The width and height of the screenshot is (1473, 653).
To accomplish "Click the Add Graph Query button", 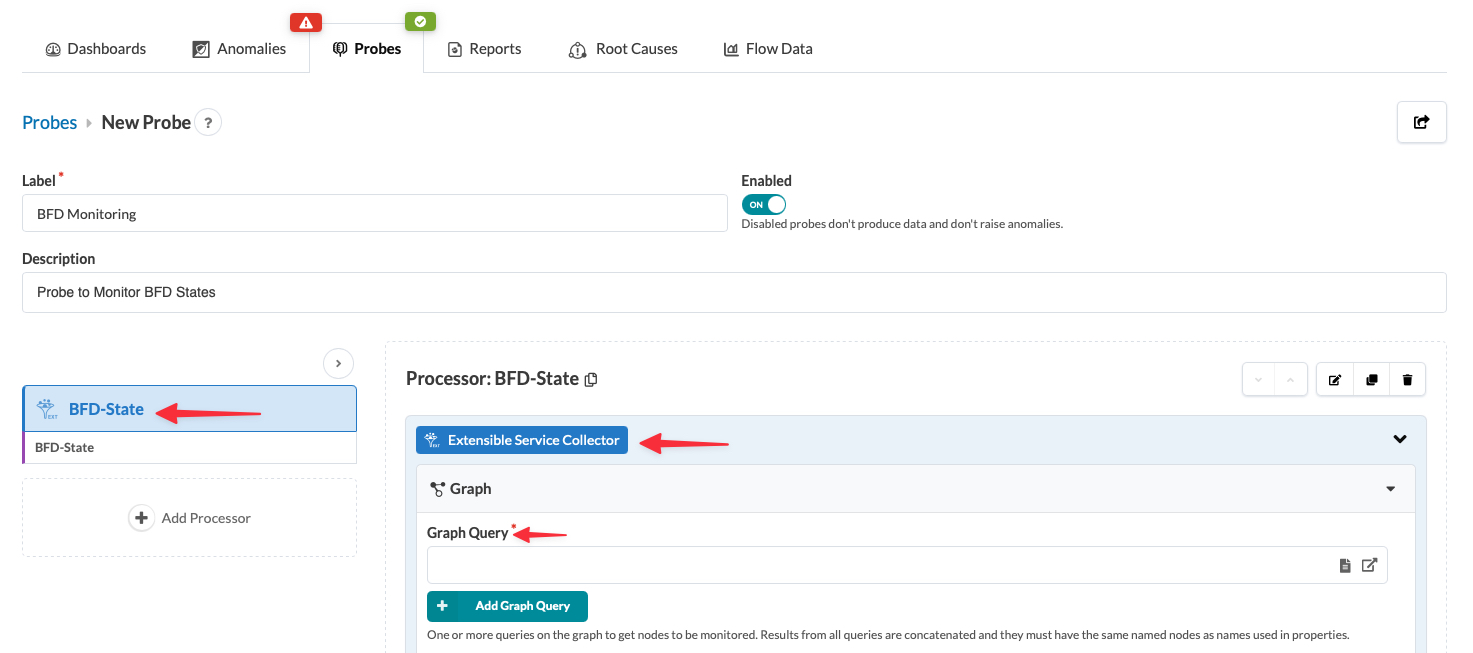I will point(507,606).
